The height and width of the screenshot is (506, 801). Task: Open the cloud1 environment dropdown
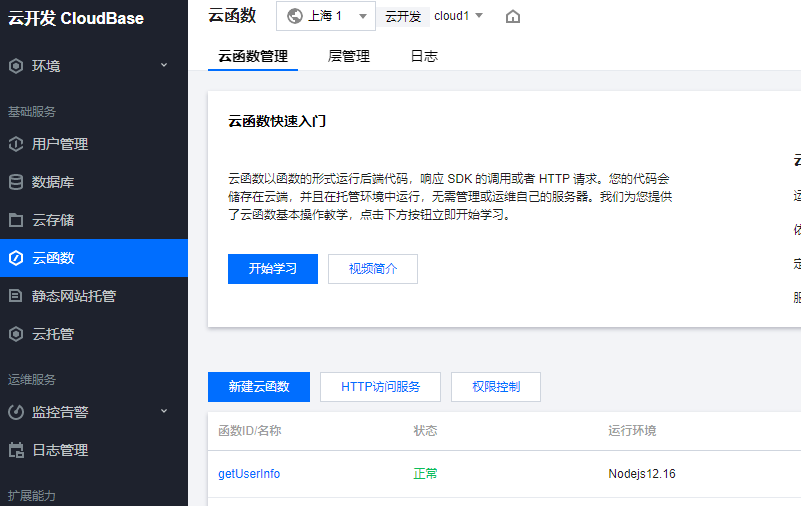[458, 16]
